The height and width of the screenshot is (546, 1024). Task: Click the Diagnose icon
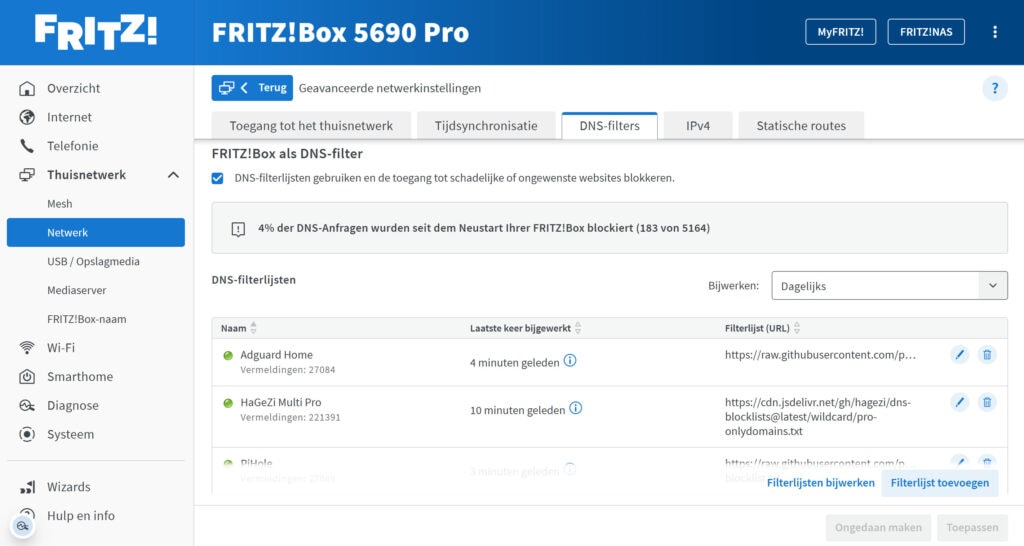point(27,405)
